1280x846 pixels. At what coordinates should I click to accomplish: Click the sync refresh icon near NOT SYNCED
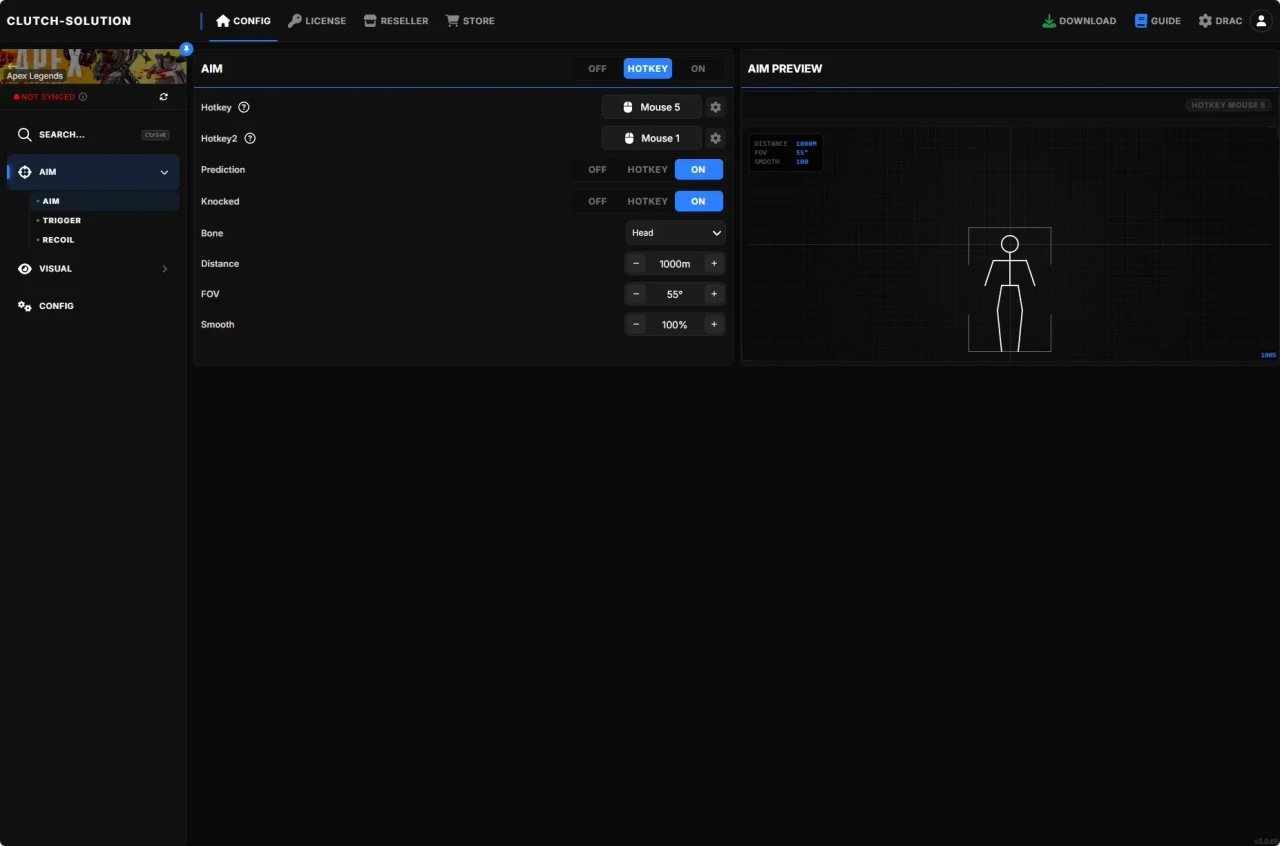point(164,96)
